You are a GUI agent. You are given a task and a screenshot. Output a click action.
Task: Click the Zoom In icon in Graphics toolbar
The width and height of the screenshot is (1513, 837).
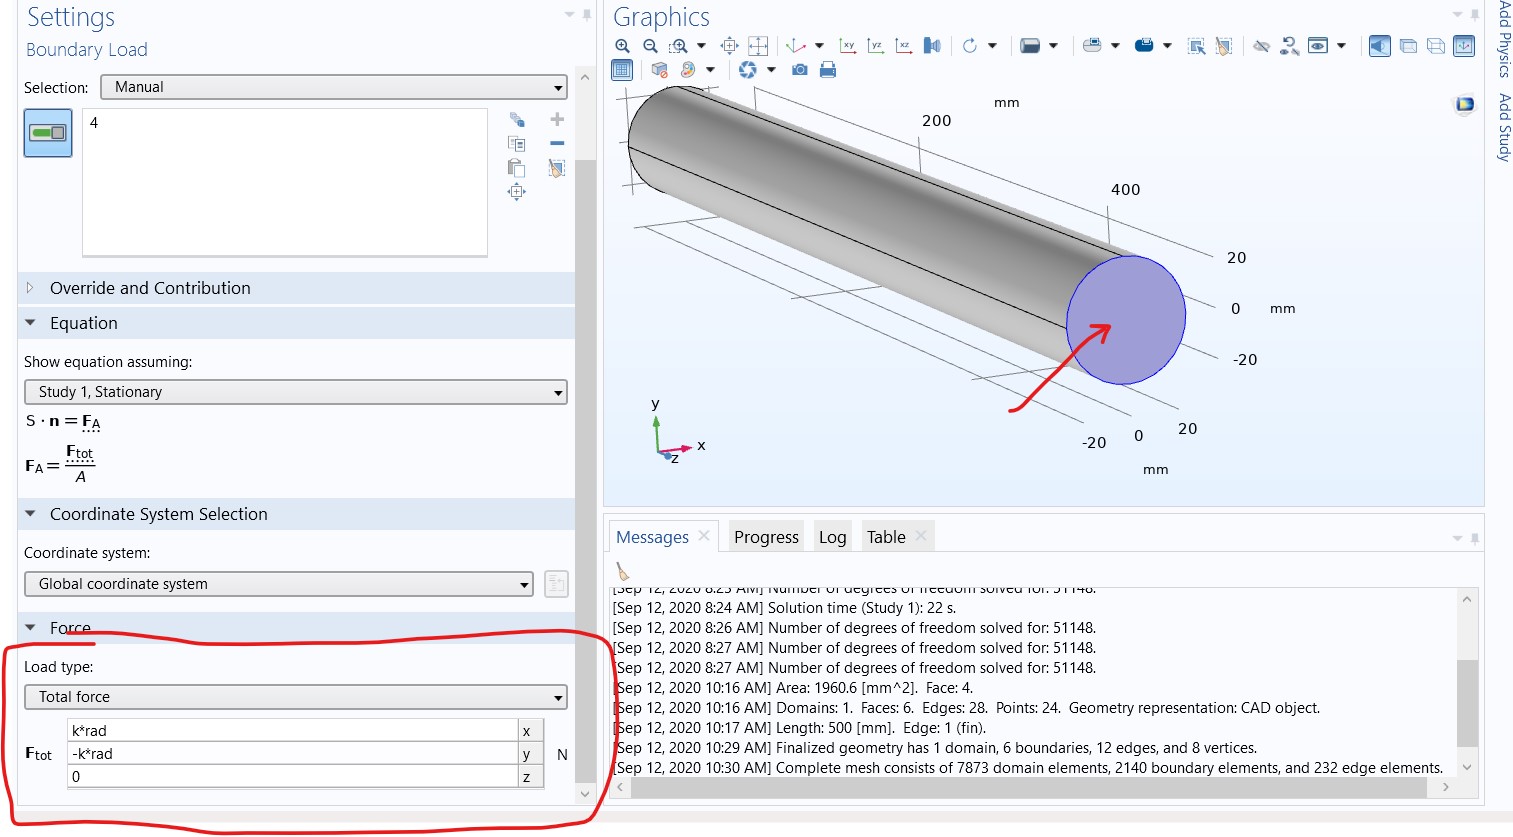click(622, 46)
